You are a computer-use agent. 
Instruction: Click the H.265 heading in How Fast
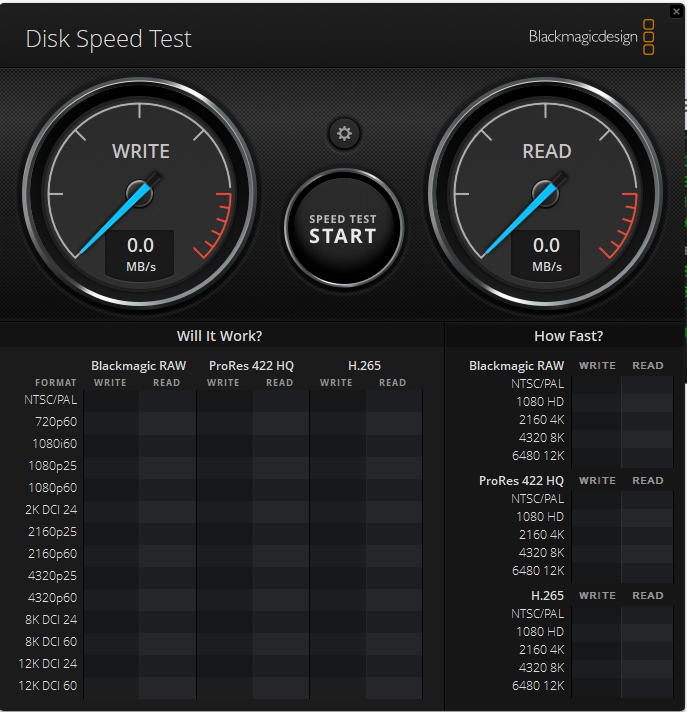point(547,596)
